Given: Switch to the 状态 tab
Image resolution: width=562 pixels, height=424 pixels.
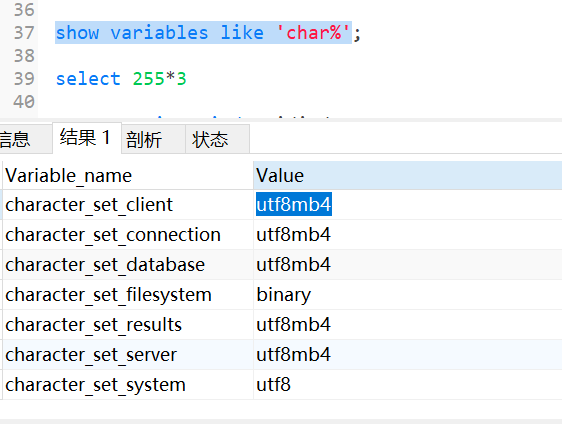Looking at the screenshot, I should click(217, 139).
